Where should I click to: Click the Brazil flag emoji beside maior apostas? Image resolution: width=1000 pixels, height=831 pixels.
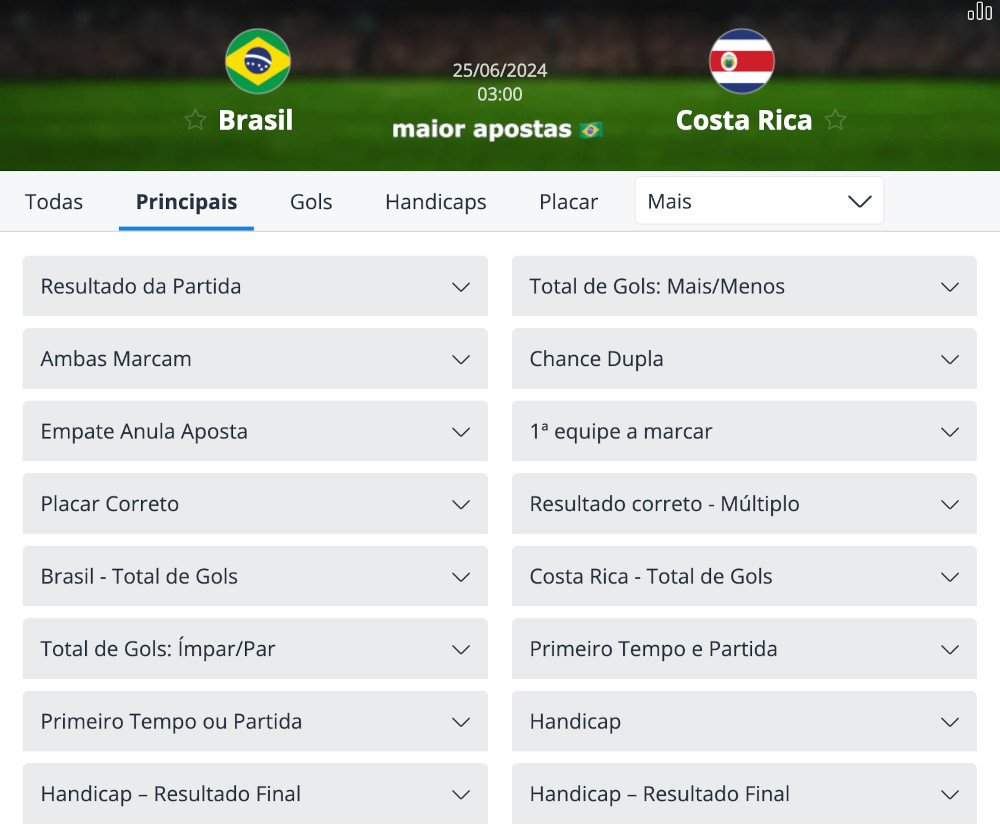click(x=592, y=128)
